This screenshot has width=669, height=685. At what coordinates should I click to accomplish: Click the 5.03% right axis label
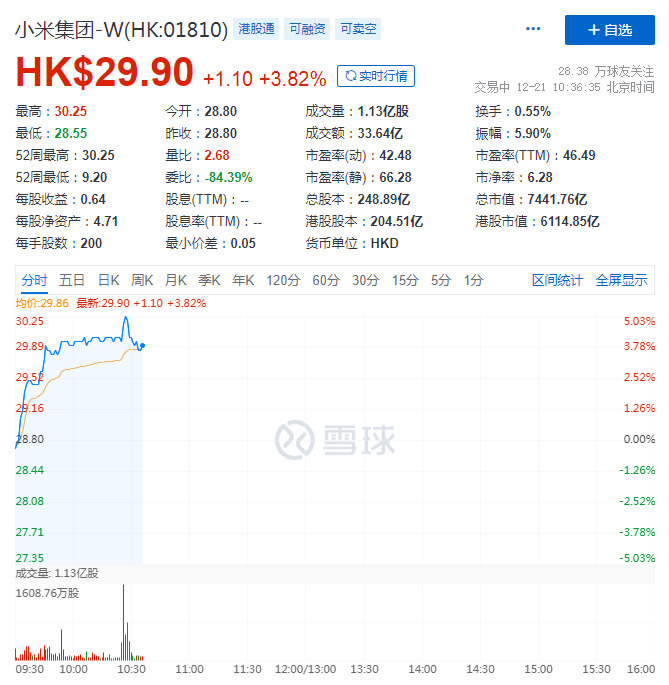tap(639, 322)
